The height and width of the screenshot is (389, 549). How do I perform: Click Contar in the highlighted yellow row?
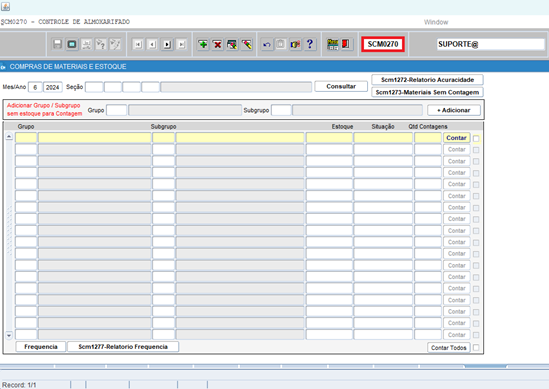[x=456, y=138]
